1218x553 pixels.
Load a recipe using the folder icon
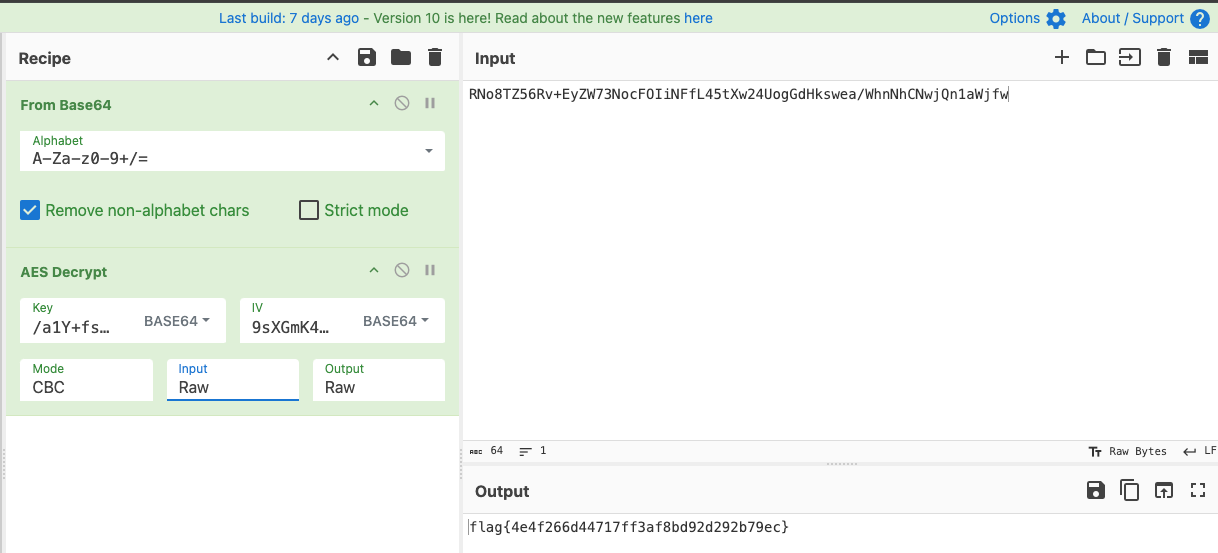tap(401, 58)
